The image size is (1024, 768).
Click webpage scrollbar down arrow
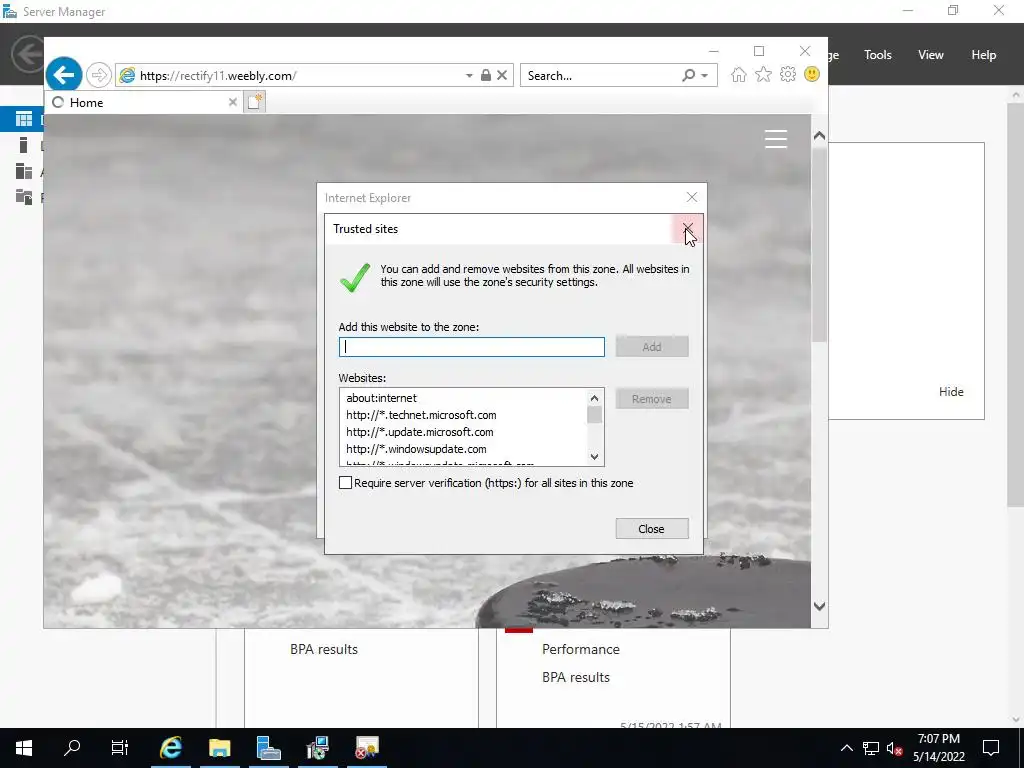coord(819,606)
